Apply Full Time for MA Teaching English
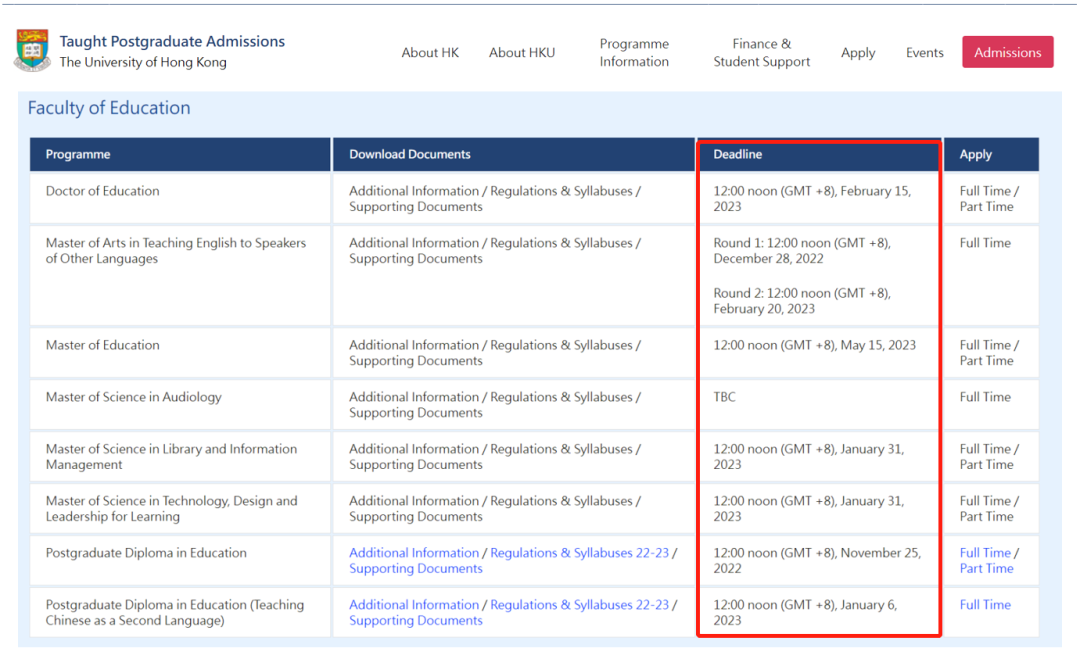This screenshot has width=1080, height=666. coord(986,242)
